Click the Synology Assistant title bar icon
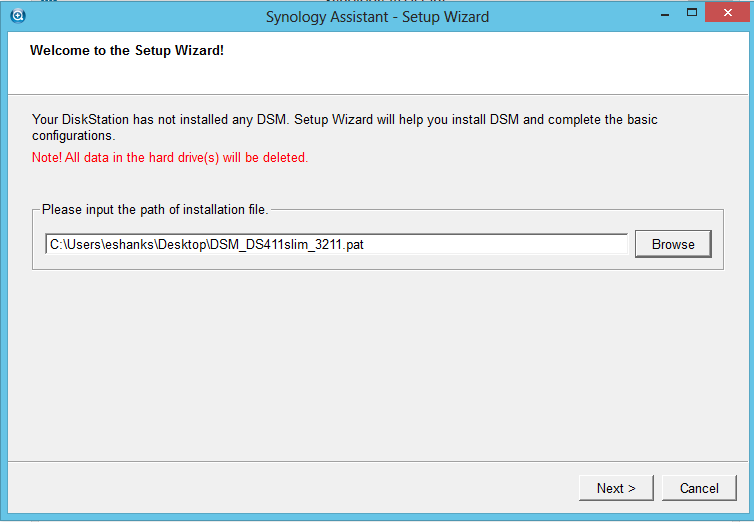Image resolution: width=754 pixels, height=522 pixels. click(17, 15)
